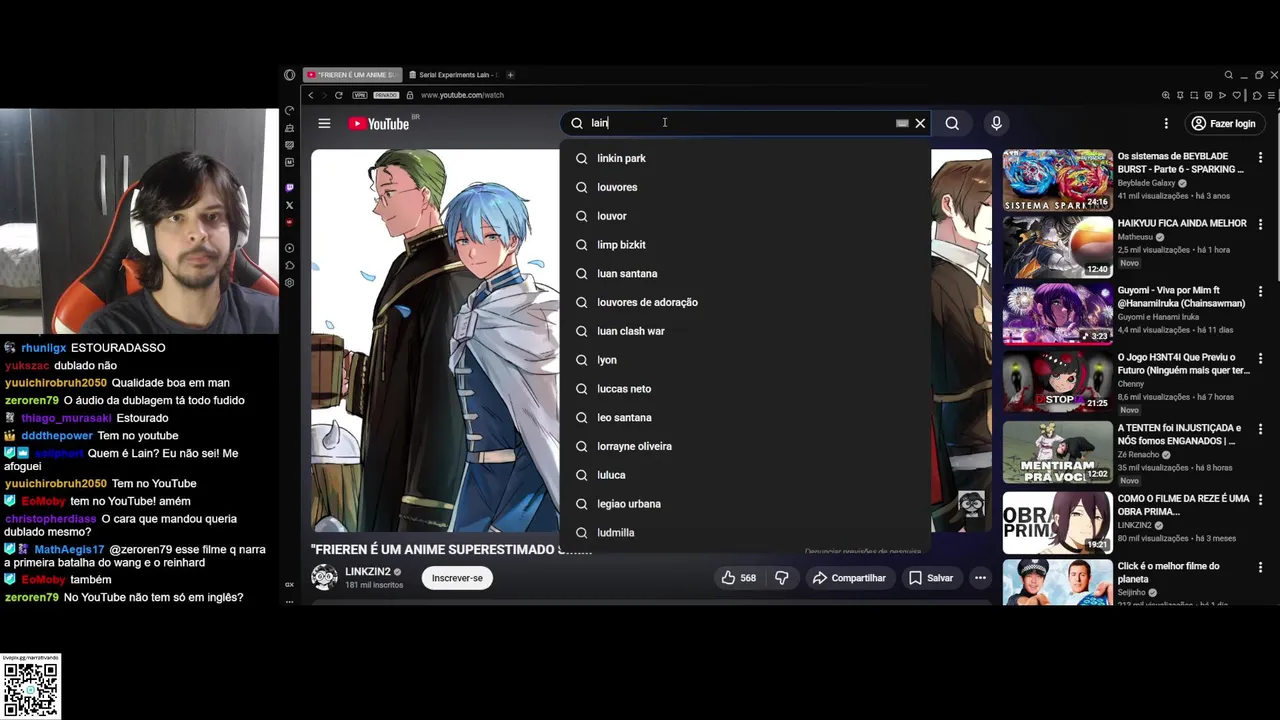
Task: Open the YouTube hamburger guide menu
Action: tap(324, 123)
